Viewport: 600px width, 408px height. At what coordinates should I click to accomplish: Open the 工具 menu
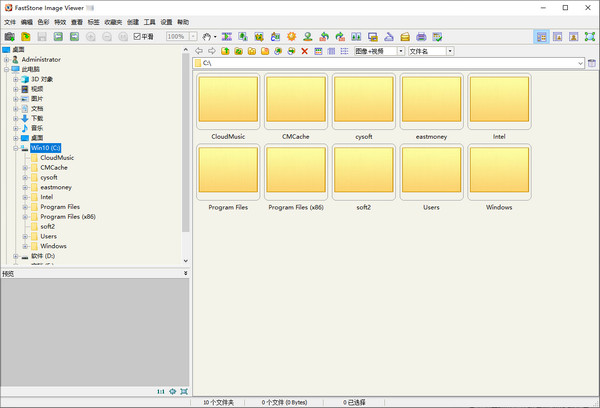(x=149, y=22)
